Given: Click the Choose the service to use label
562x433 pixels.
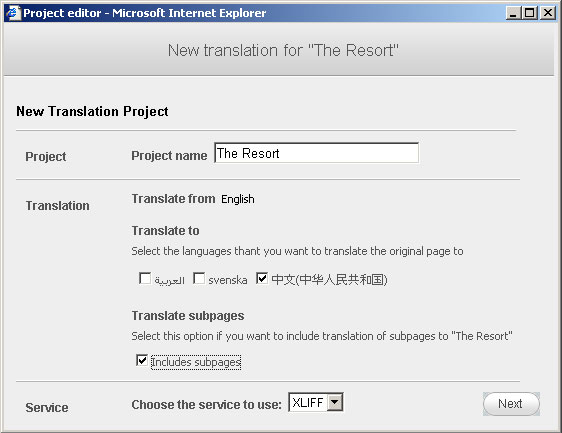Looking at the screenshot, I should pos(206,405).
